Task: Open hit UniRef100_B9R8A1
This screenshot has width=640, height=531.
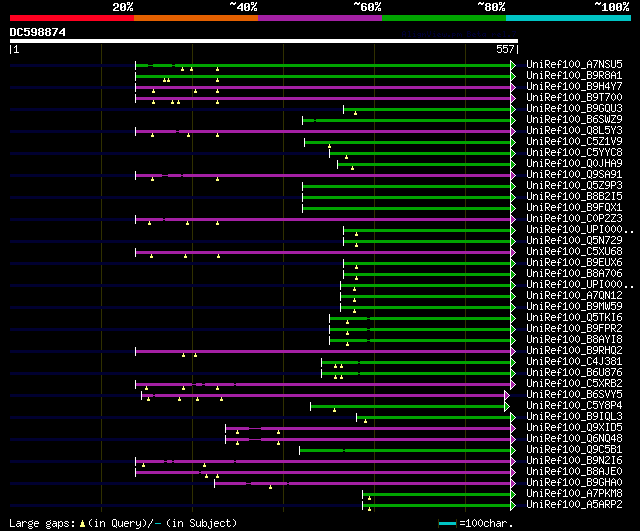Action: pos(574,76)
